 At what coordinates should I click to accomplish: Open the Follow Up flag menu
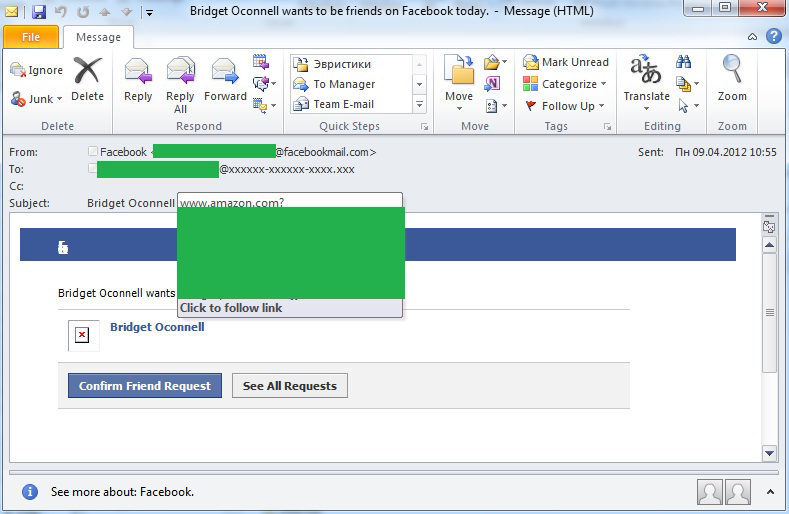click(565, 106)
